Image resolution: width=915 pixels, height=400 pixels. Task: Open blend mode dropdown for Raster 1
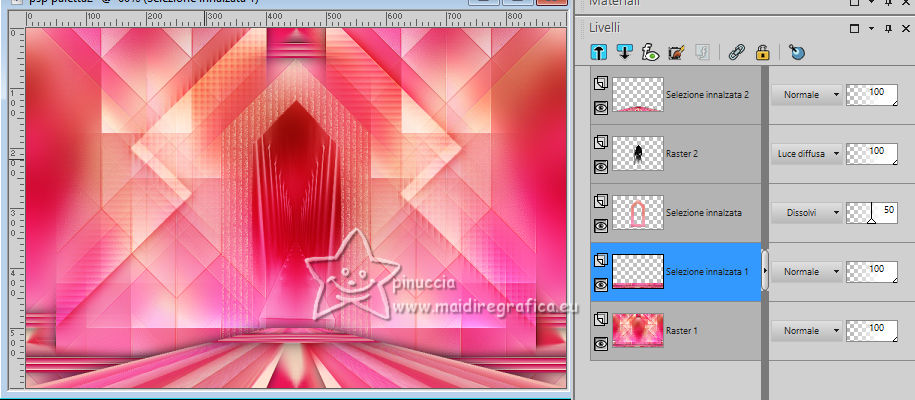pyautogui.click(x=806, y=331)
